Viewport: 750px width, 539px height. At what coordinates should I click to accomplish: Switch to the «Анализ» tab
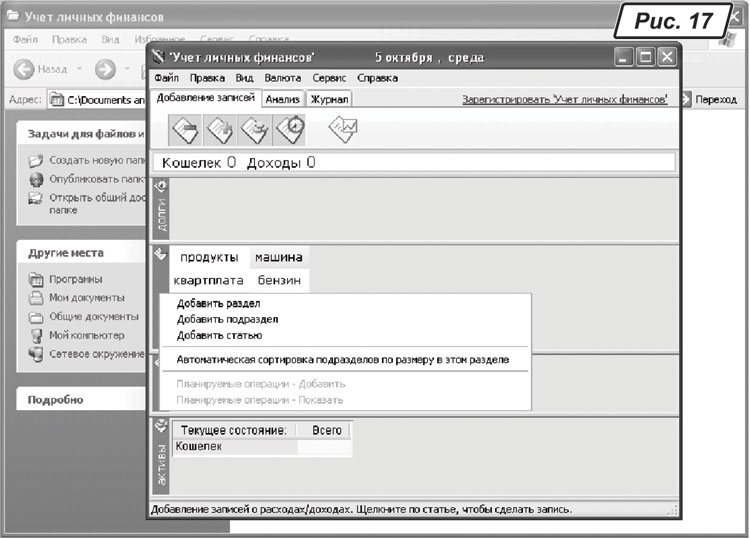click(284, 100)
